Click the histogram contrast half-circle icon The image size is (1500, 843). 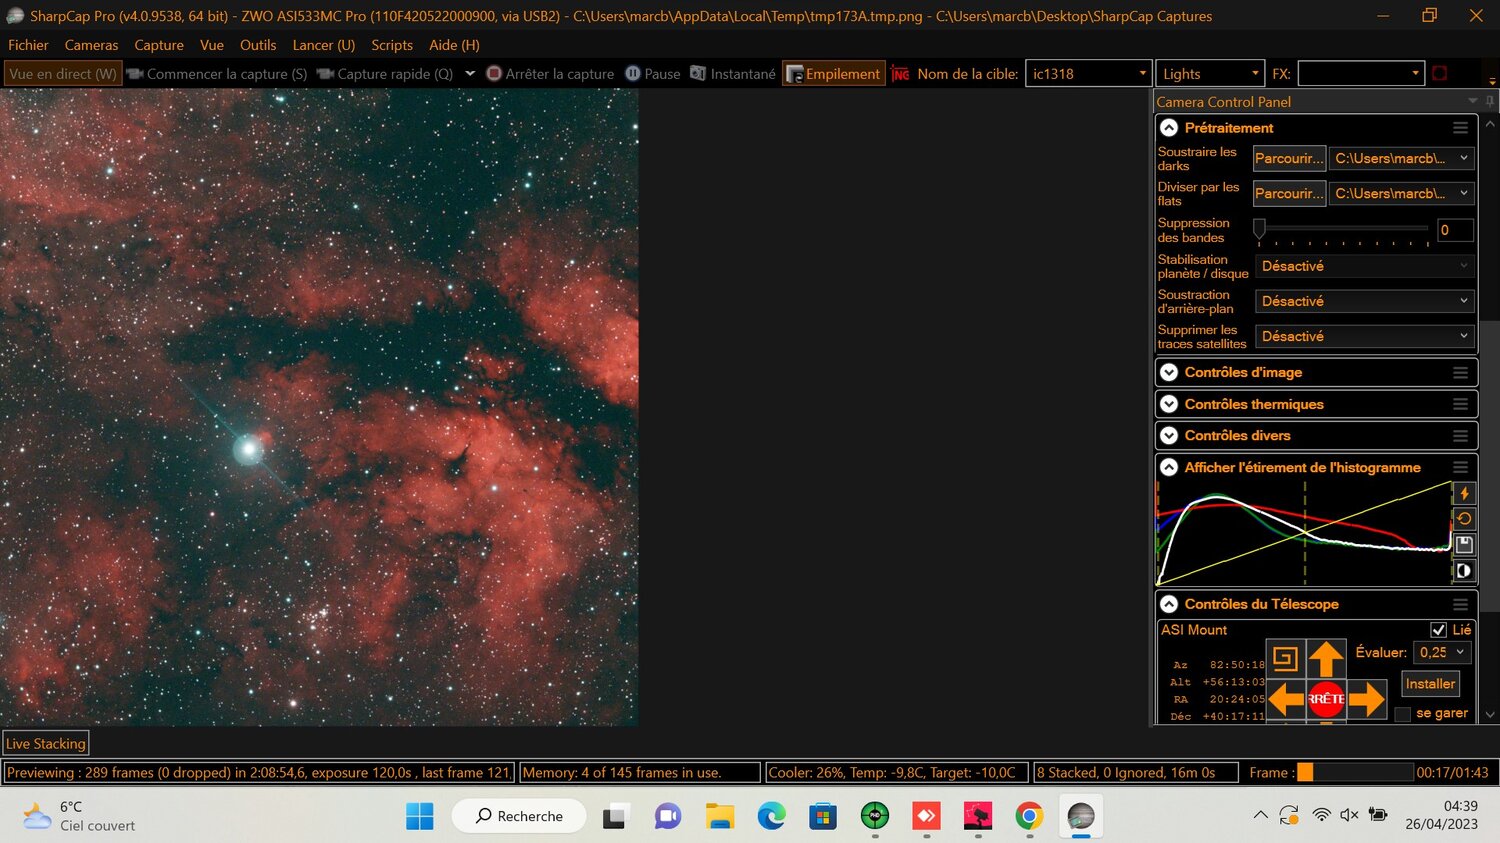pyautogui.click(x=1464, y=571)
